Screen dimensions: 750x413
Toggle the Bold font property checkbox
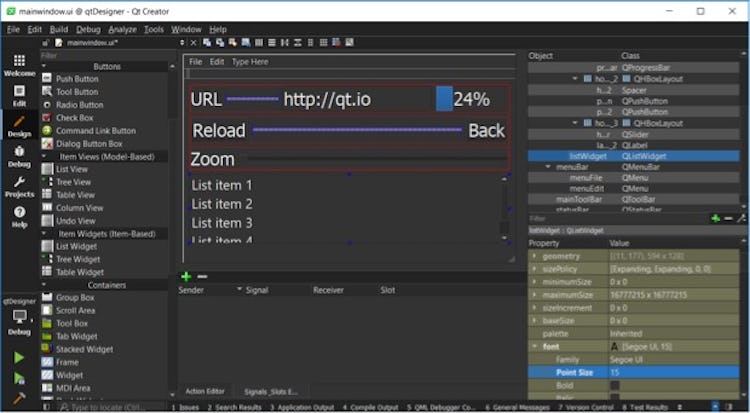[615, 385]
